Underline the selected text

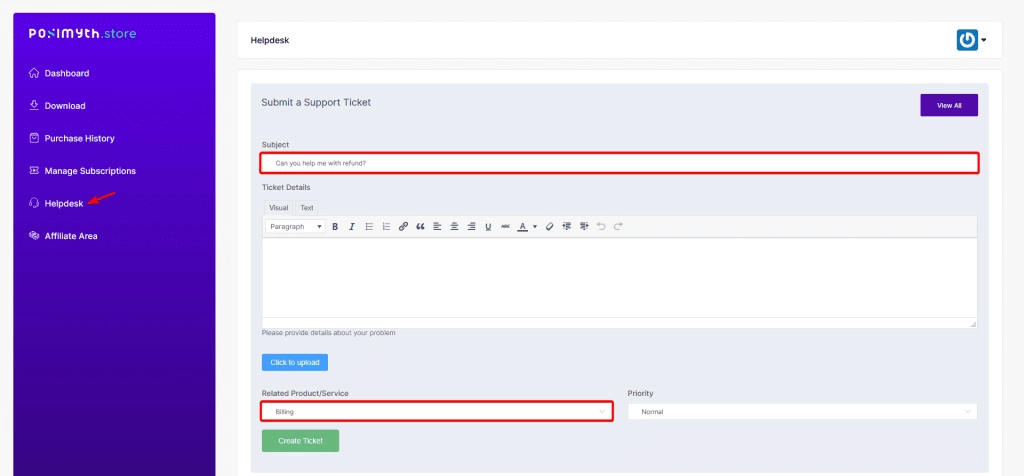click(x=488, y=227)
